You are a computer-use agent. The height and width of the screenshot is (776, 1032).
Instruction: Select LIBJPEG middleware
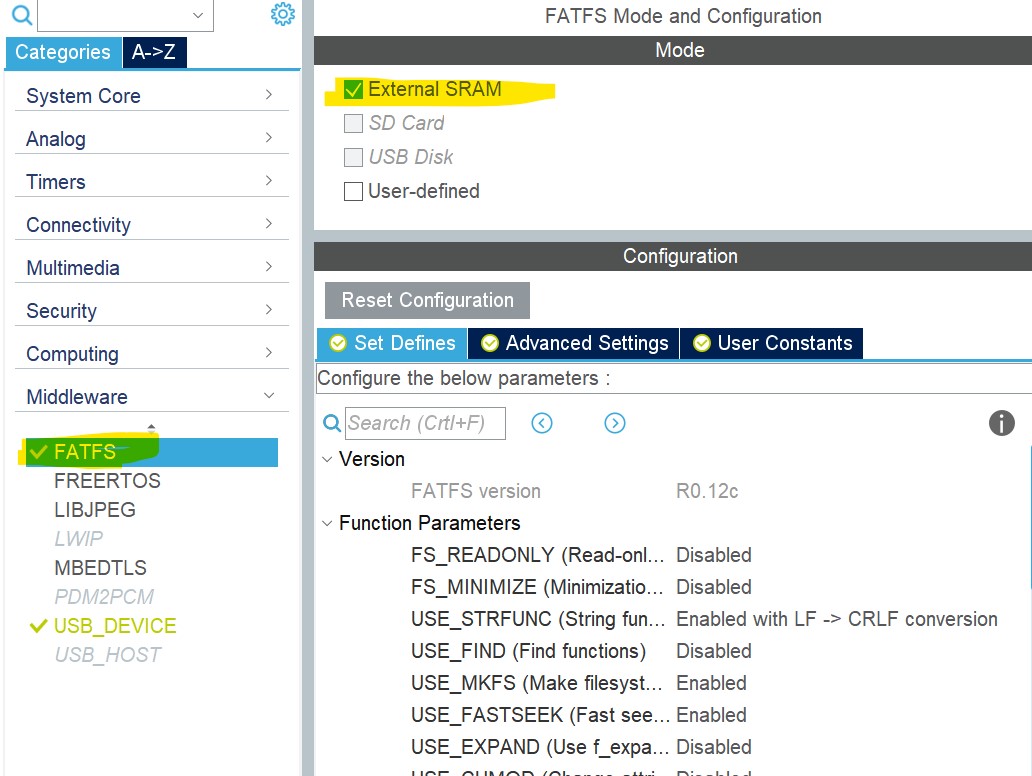[95, 510]
